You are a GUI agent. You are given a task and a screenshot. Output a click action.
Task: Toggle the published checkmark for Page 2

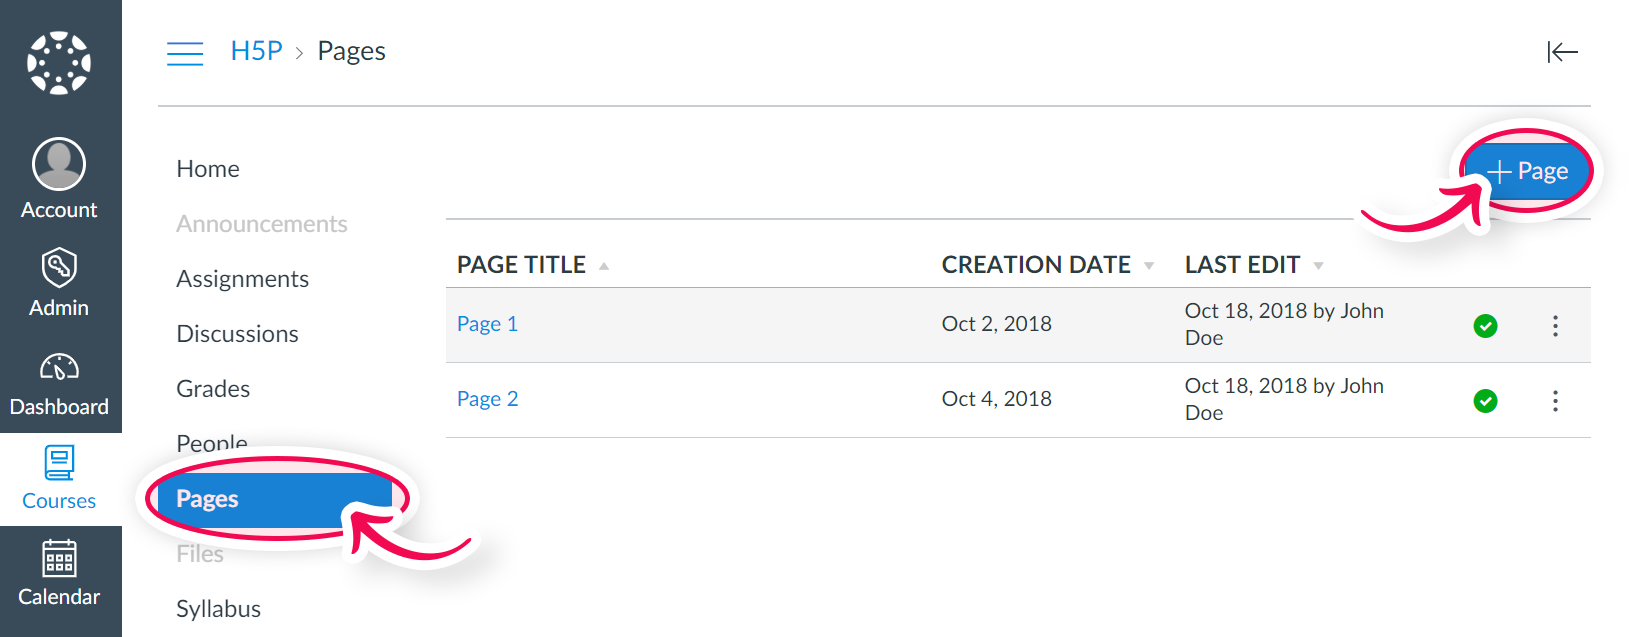click(x=1486, y=401)
